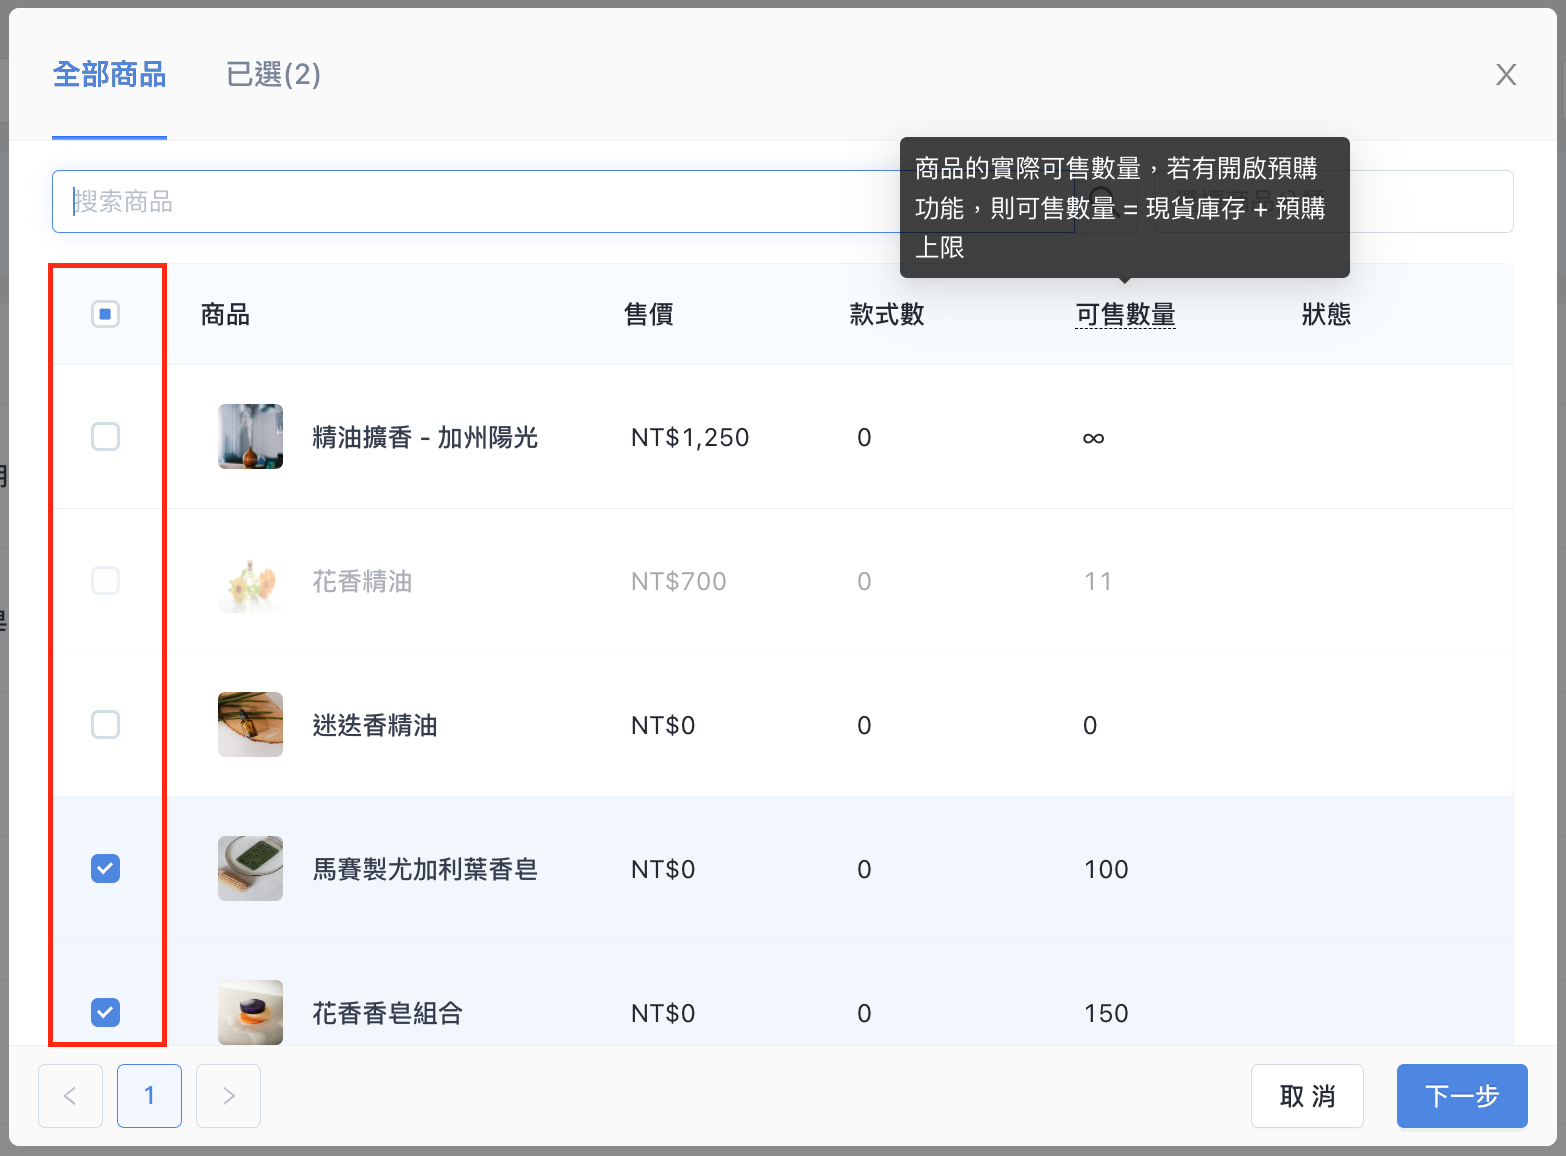Check the 迷迭香精油 row checkbox
This screenshot has width=1566, height=1156.
pos(105,725)
